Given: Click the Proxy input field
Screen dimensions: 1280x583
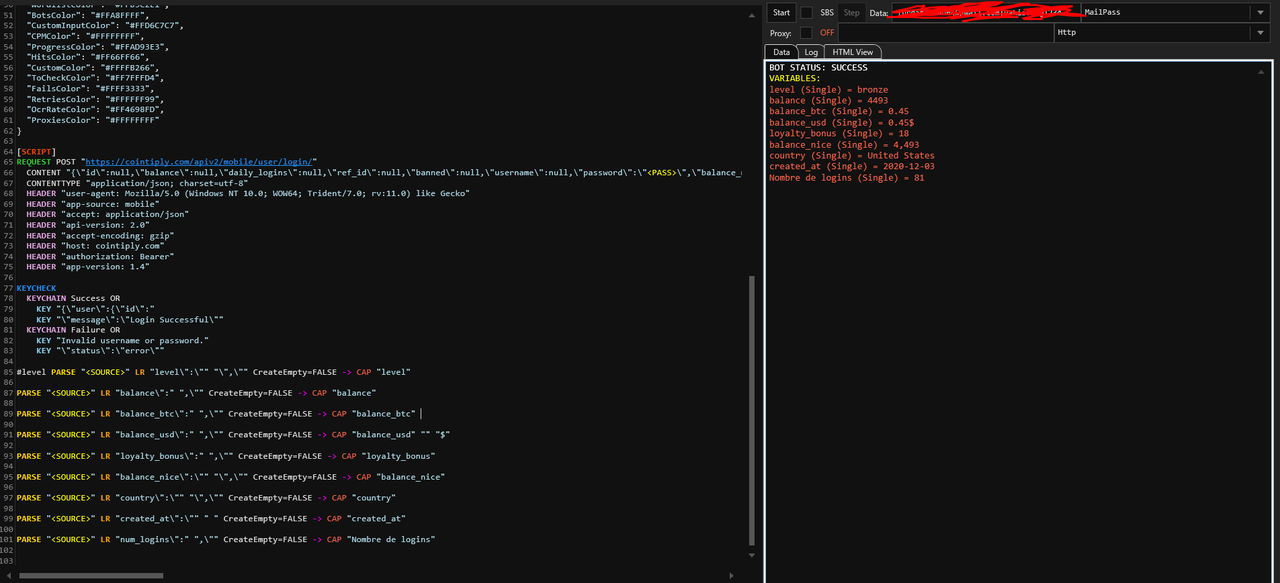Looking at the screenshot, I should pyautogui.click(x=945, y=33).
